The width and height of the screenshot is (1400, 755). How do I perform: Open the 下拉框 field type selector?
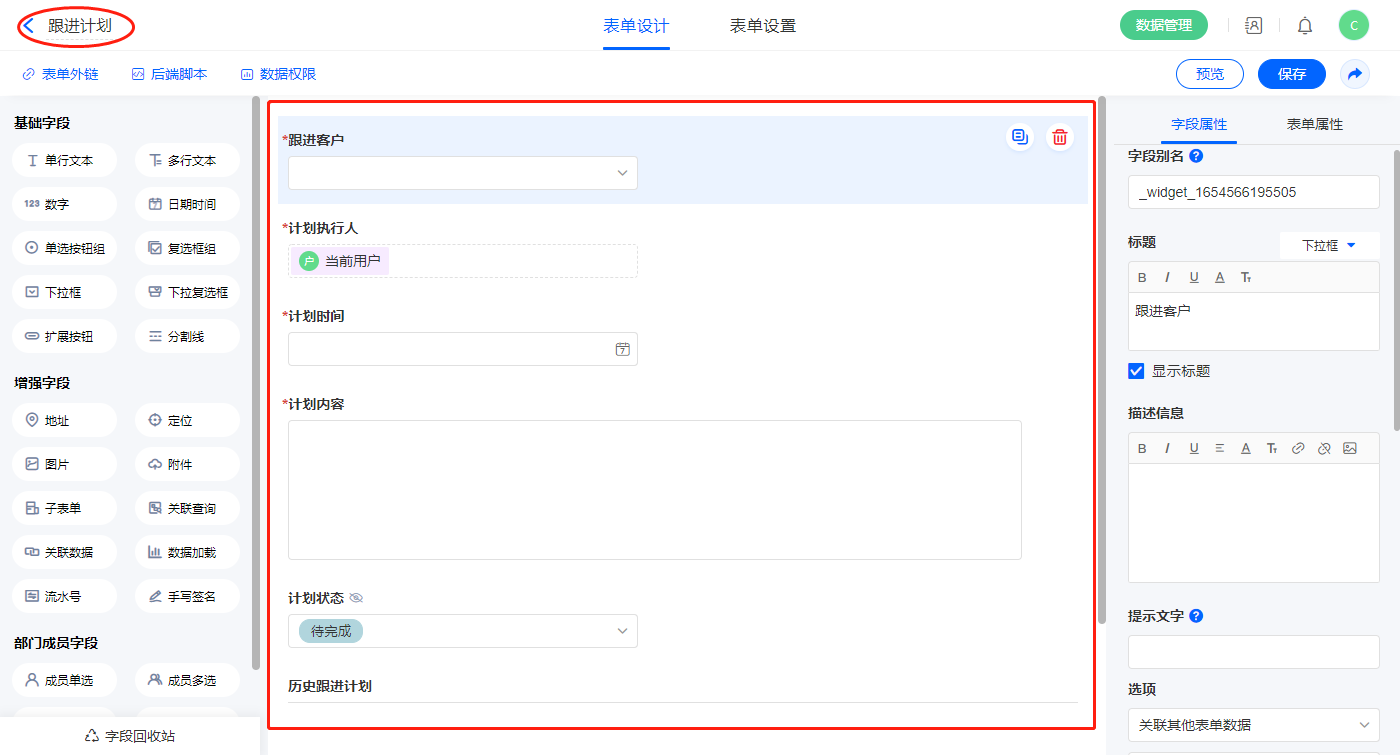tap(1328, 245)
